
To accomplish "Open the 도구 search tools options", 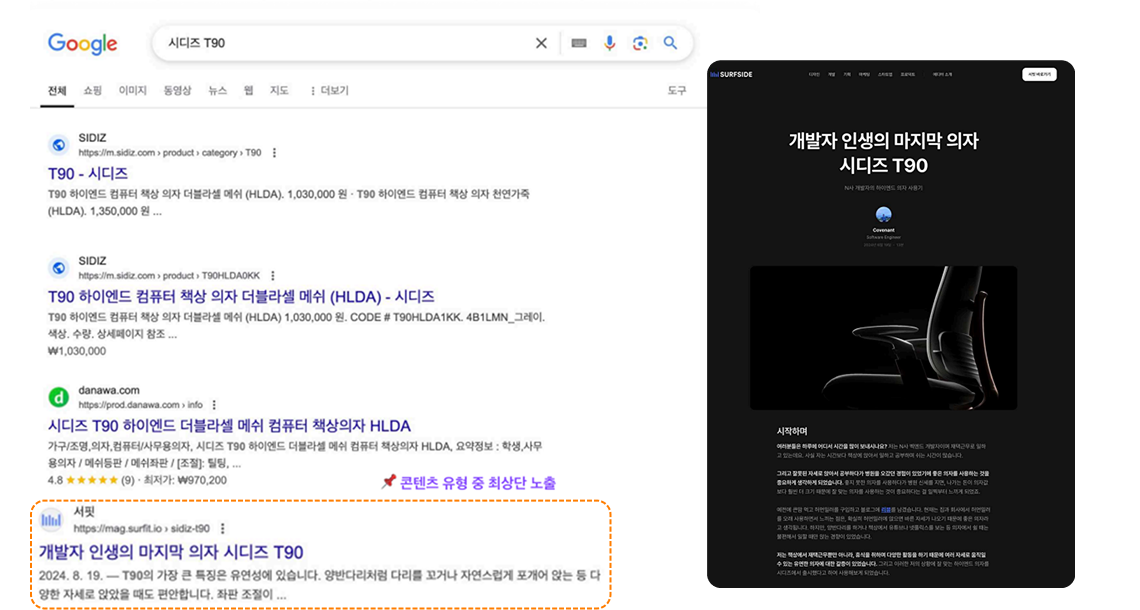I will click(677, 91).
